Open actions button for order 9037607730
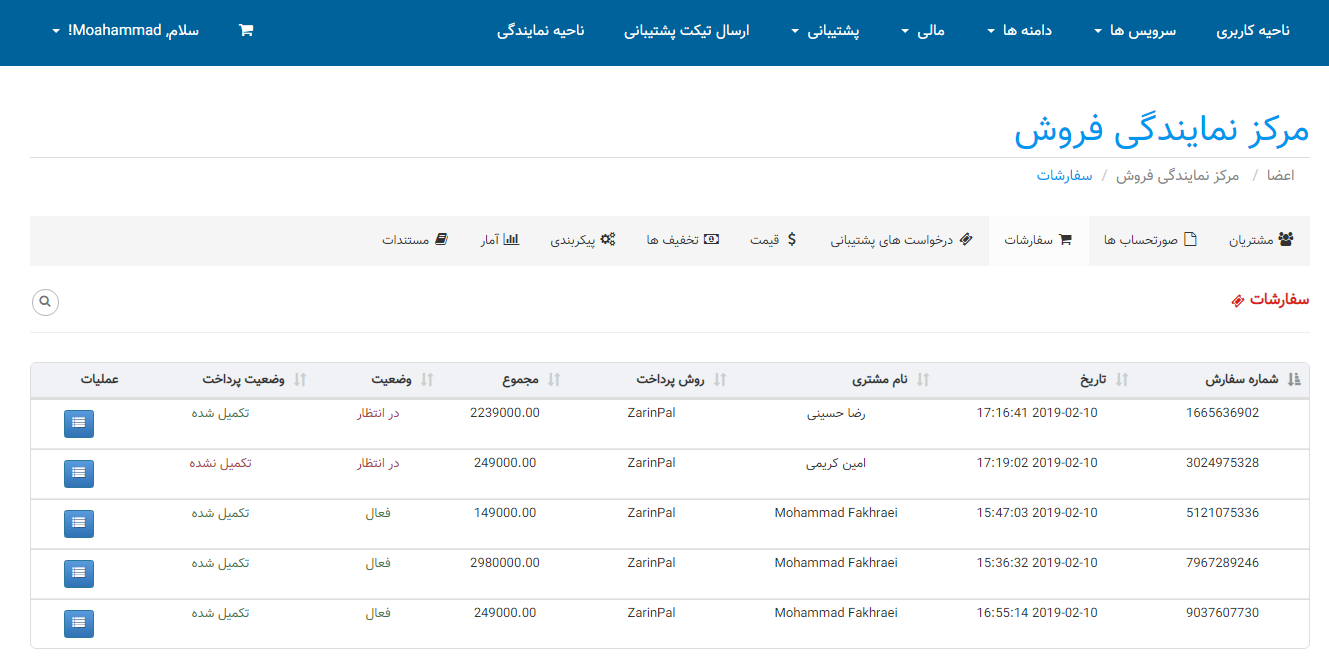1329x663 pixels. tap(79, 624)
